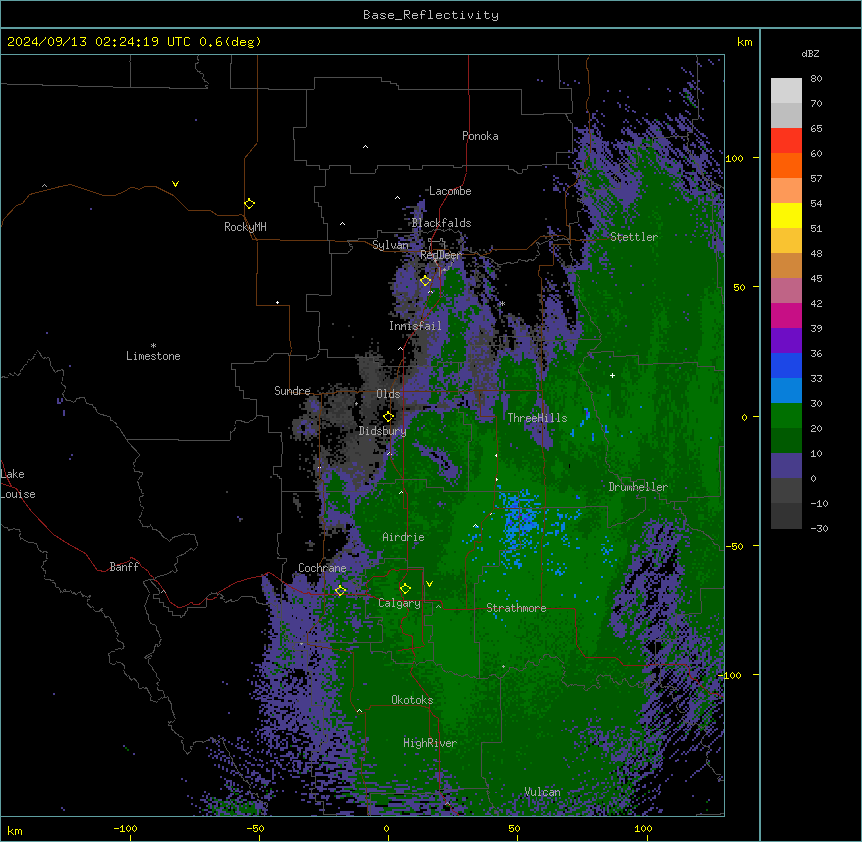Select the orange 60–57 dBZ legend swatch

[x=786, y=166]
